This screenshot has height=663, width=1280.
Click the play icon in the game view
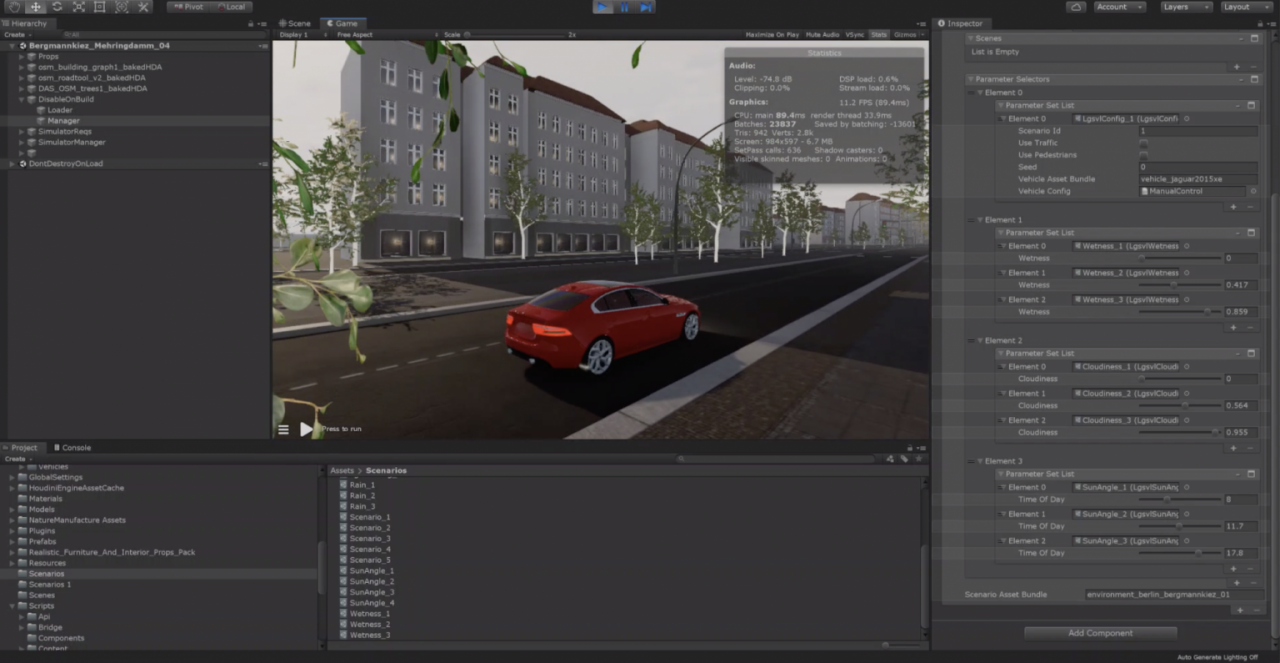306,429
